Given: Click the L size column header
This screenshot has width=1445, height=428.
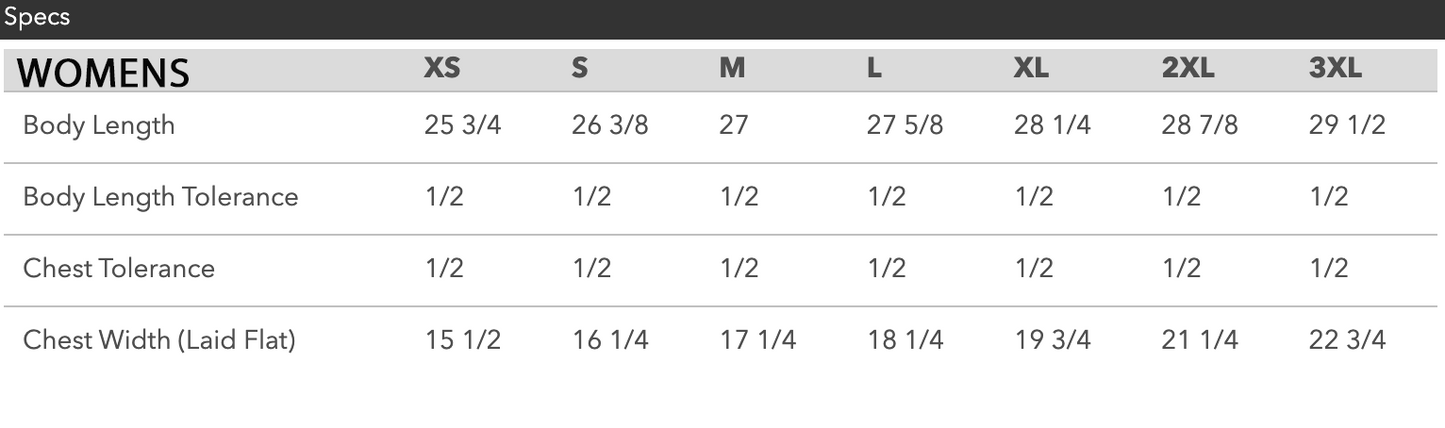Looking at the screenshot, I should [874, 68].
